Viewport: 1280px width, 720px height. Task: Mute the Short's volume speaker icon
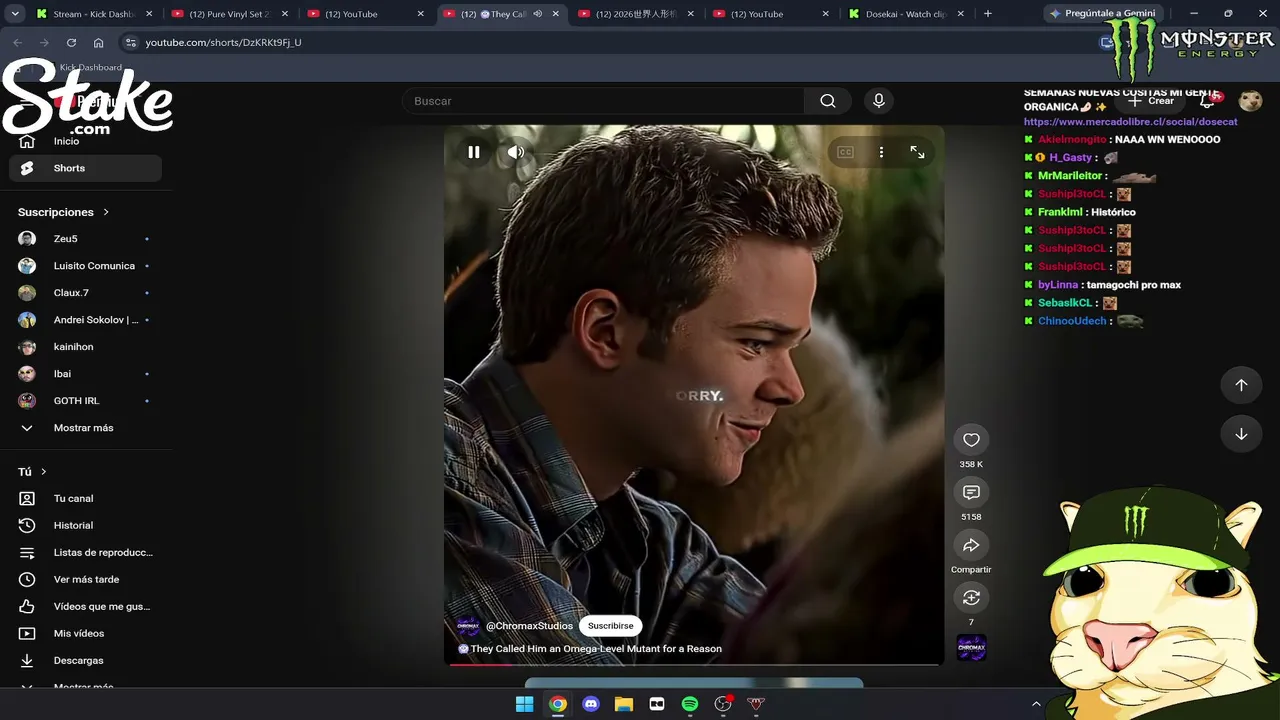pos(516,152)
